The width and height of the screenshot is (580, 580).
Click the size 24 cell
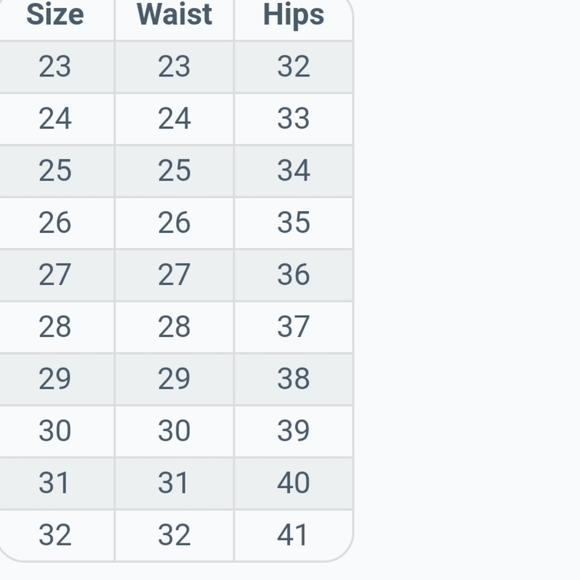coord(55,119)
